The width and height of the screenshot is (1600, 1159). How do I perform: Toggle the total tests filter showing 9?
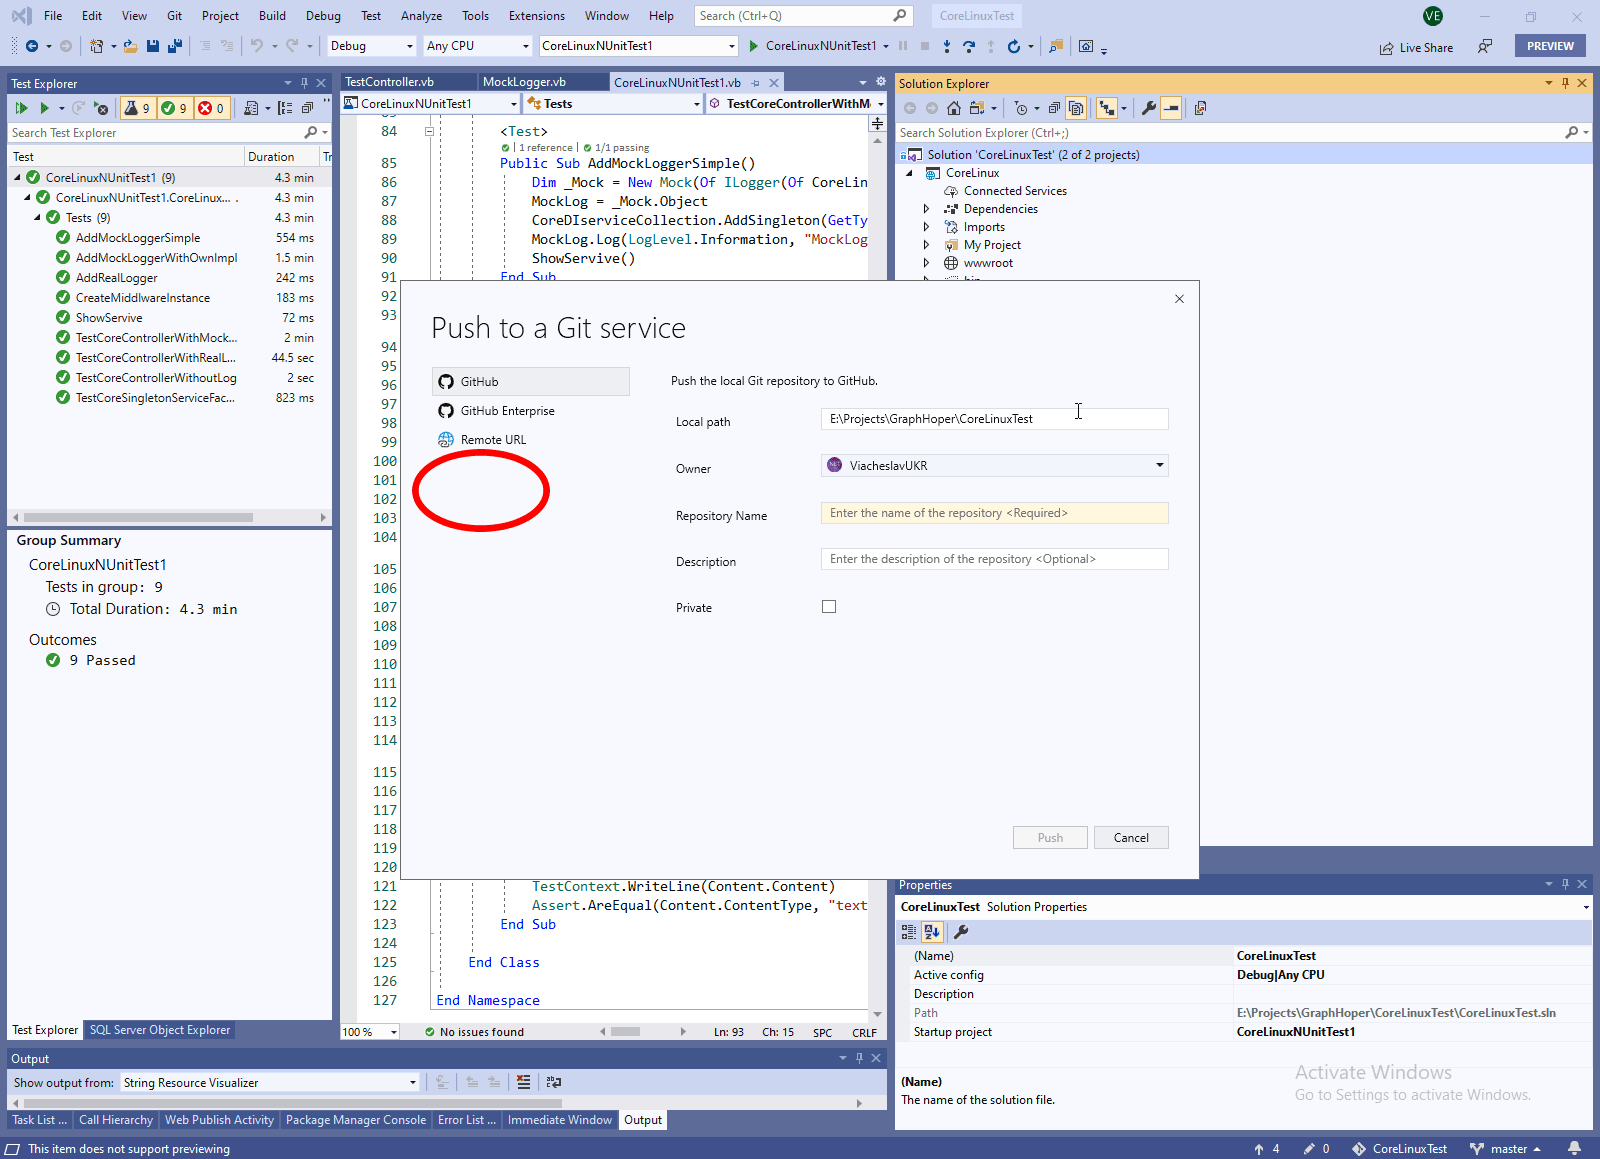137,108
